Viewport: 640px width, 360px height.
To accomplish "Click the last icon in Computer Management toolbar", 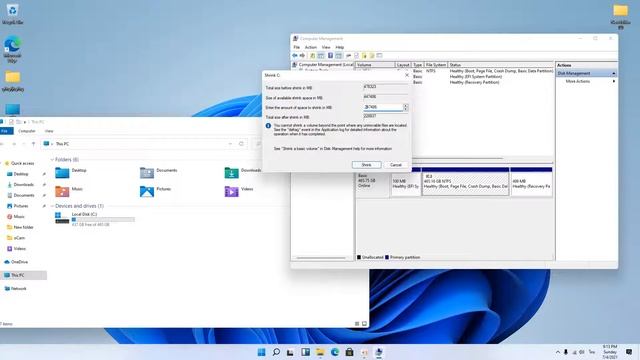I will pos(380,56).
